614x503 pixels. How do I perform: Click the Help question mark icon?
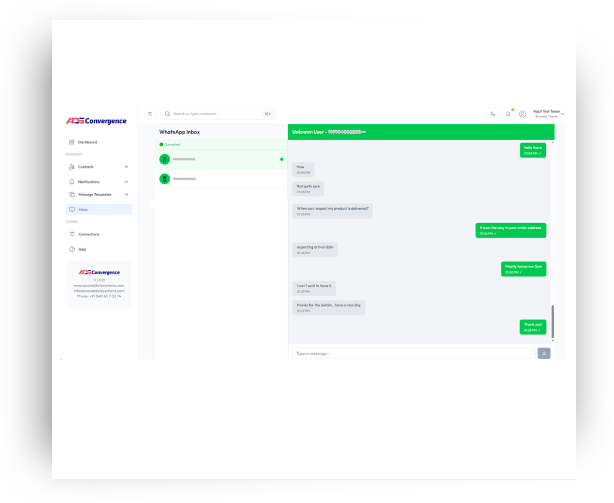(71, 249)
